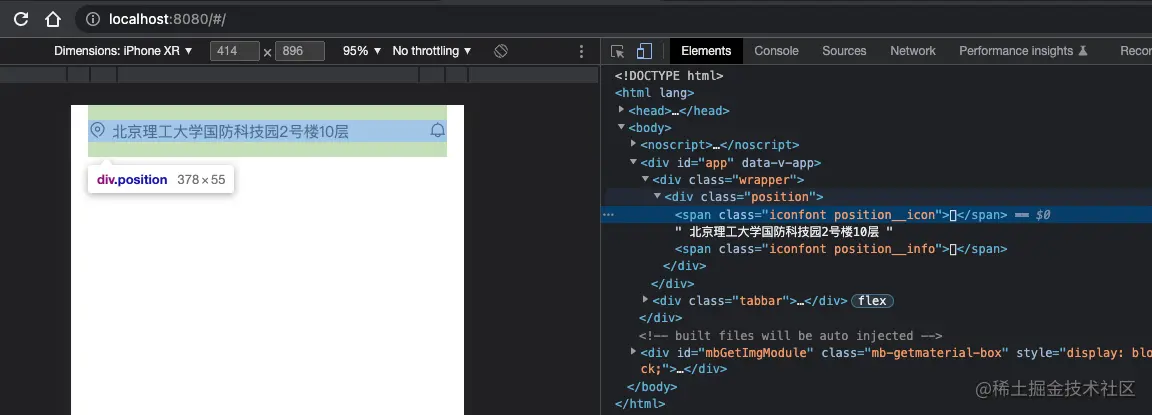Image resolution: width=1152 pixels, height=415 pixels.
Task: Go to the browser home page icon
Action: point(53,20)
